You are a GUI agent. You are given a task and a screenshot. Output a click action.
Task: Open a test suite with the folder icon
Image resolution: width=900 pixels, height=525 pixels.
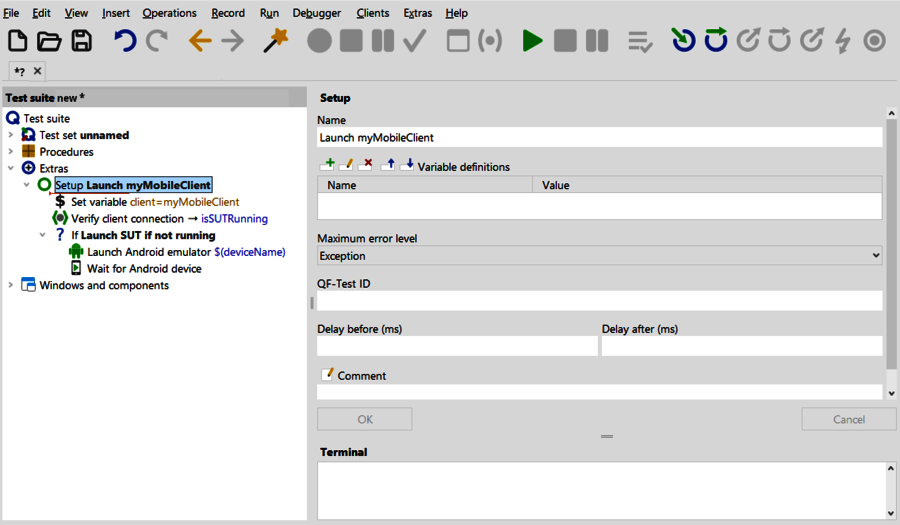tap(49, 41)
